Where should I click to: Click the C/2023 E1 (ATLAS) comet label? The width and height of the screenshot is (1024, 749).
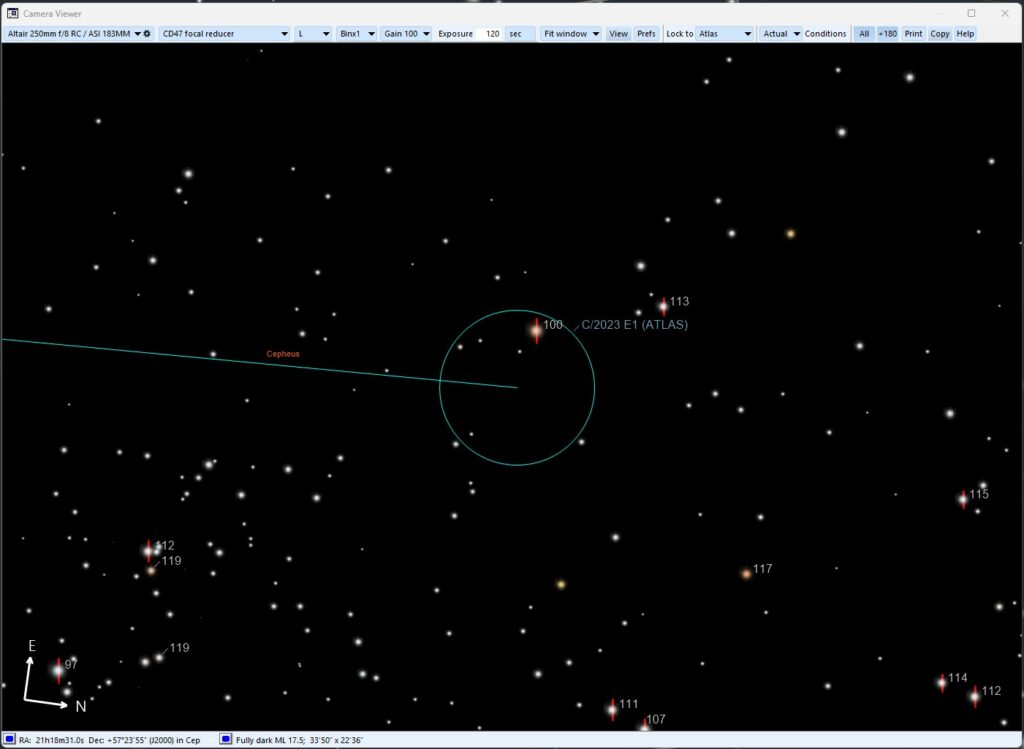[634, 325]
